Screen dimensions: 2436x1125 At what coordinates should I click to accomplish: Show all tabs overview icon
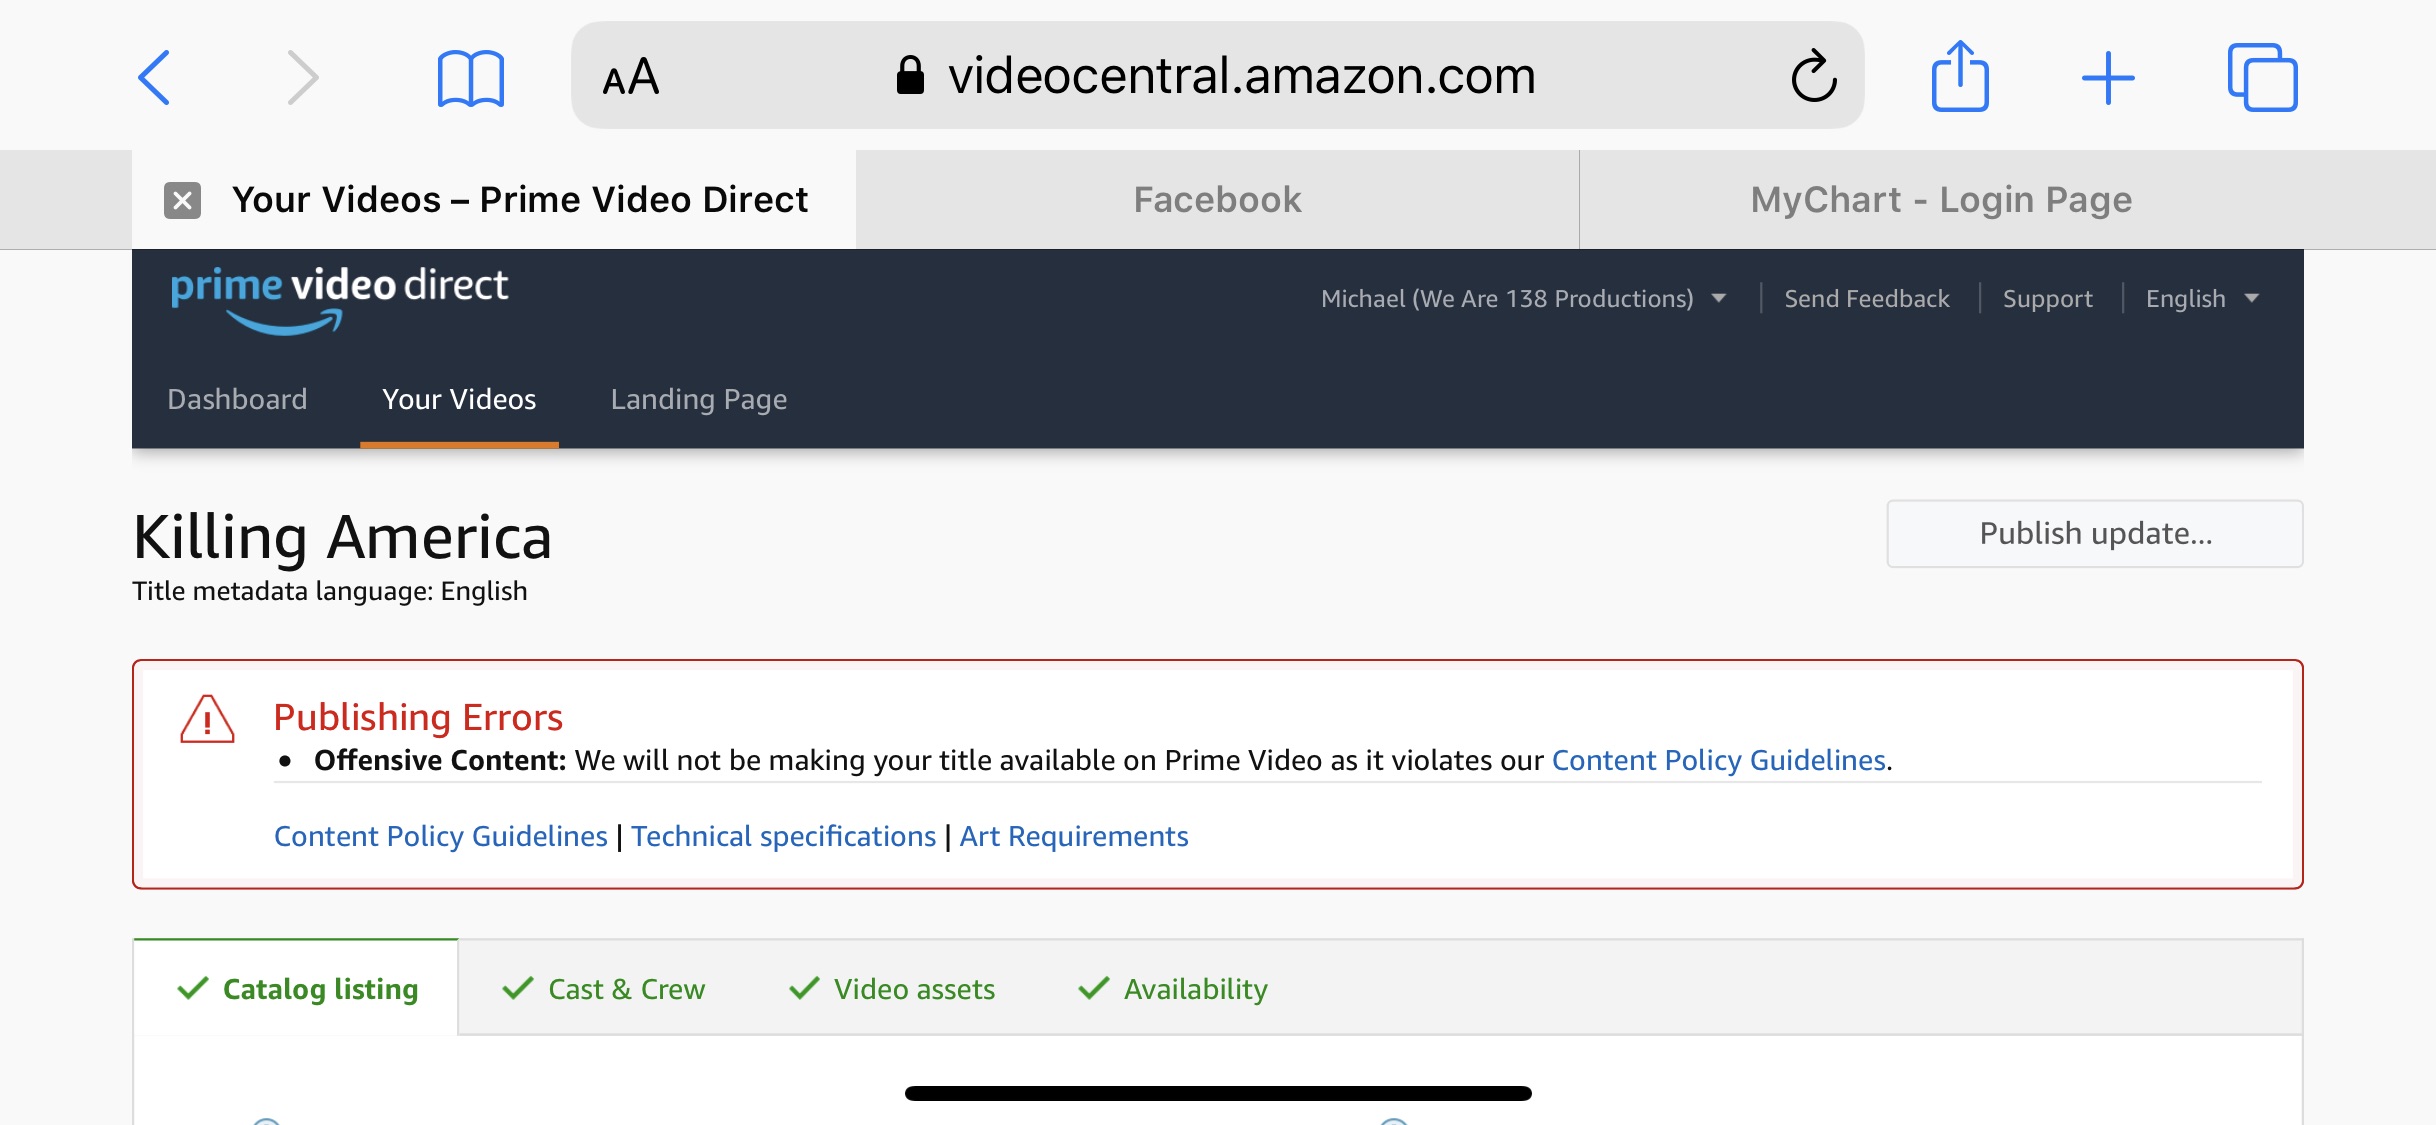pyautogui.click(x=2262, y=77)
